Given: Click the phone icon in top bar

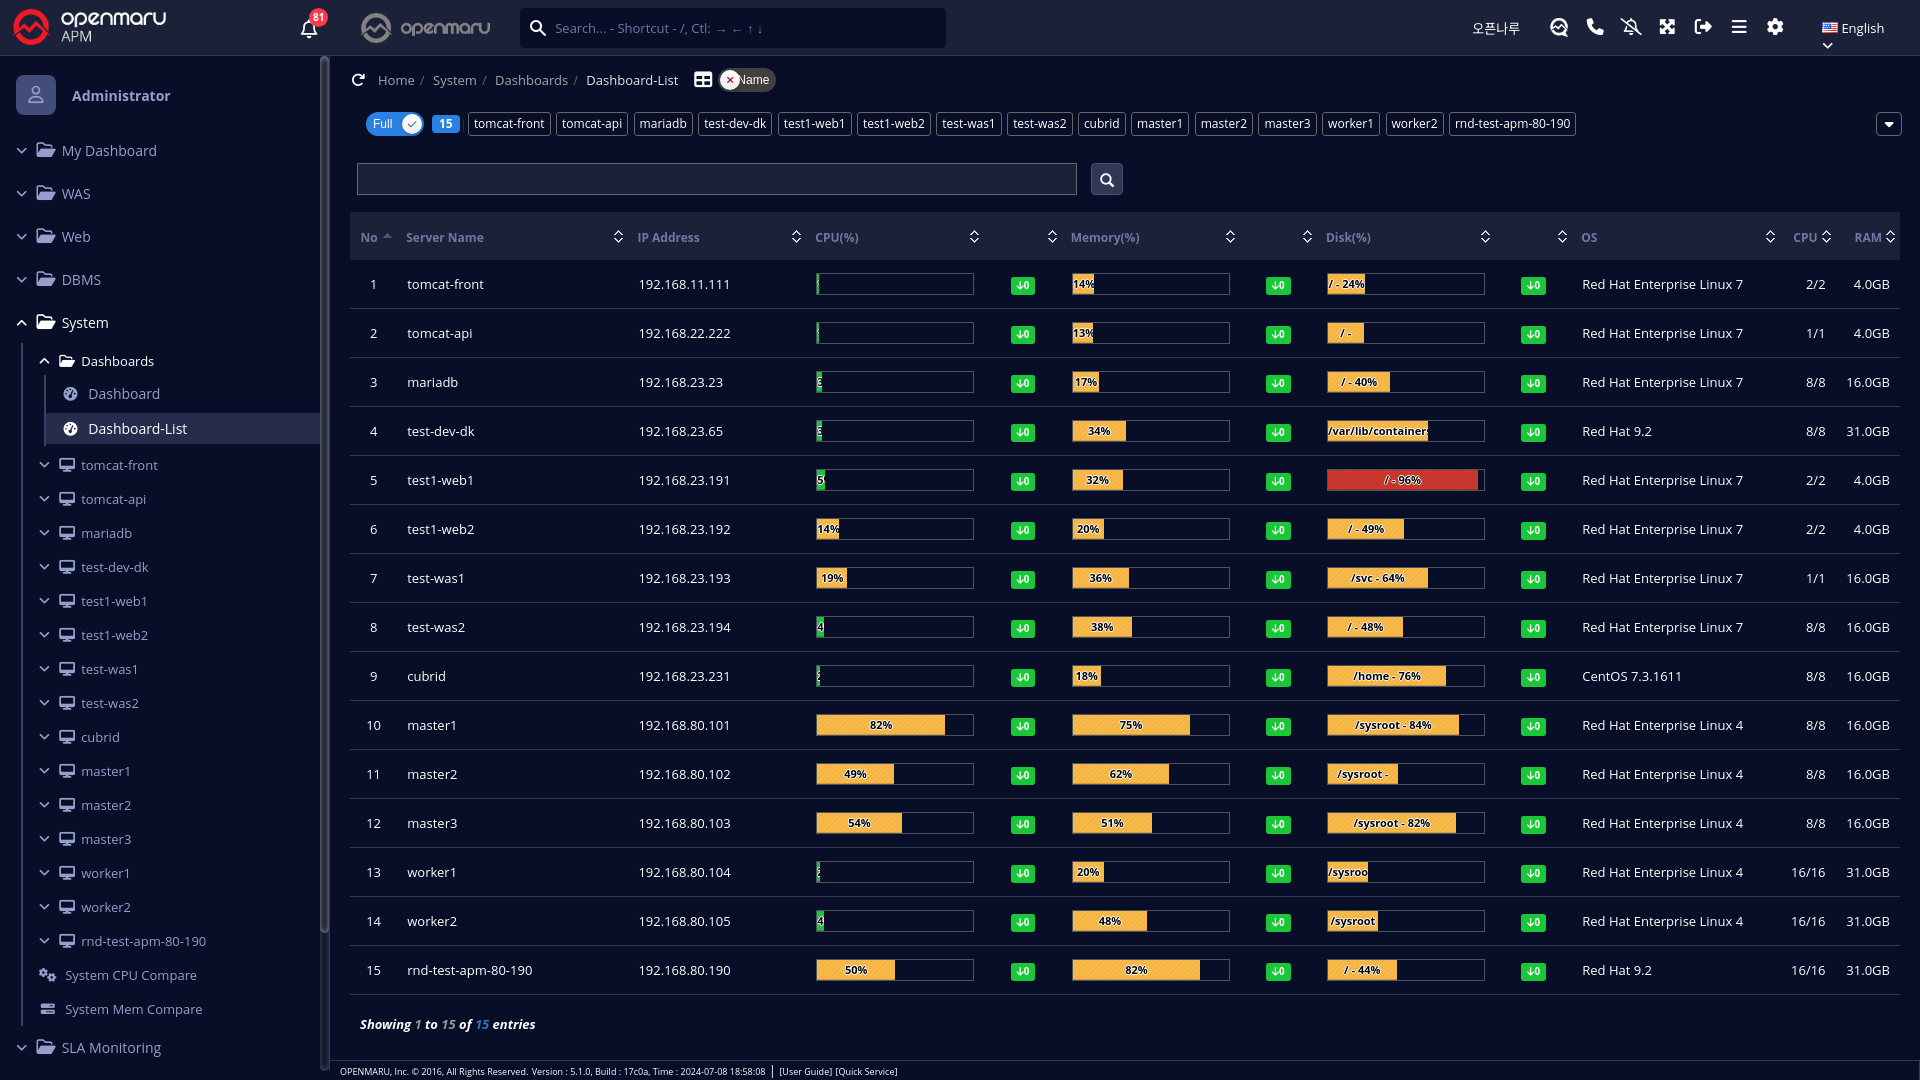Looking at the screenshot, I should (x=1595, y=27).
